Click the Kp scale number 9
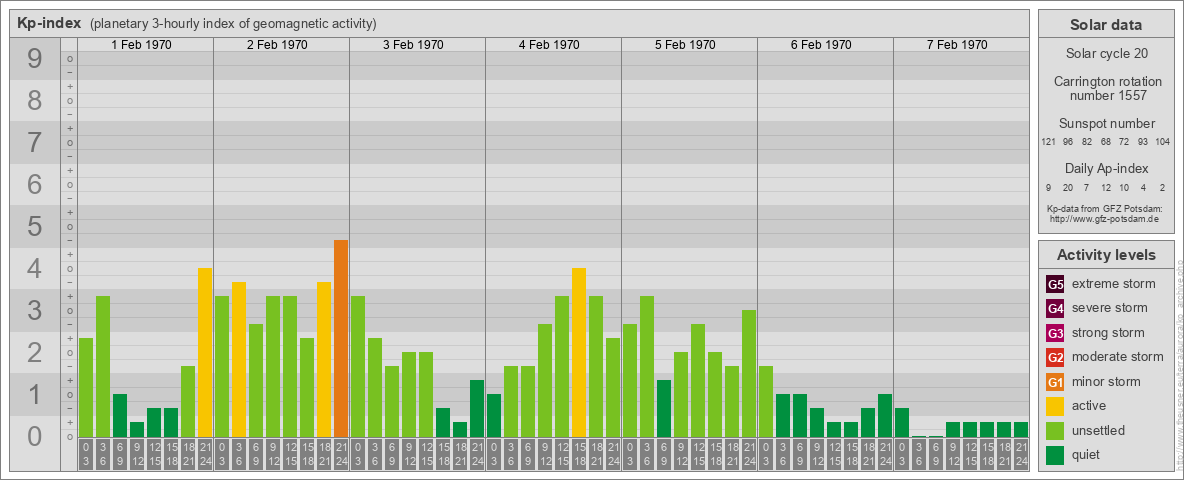 point(35,59)
